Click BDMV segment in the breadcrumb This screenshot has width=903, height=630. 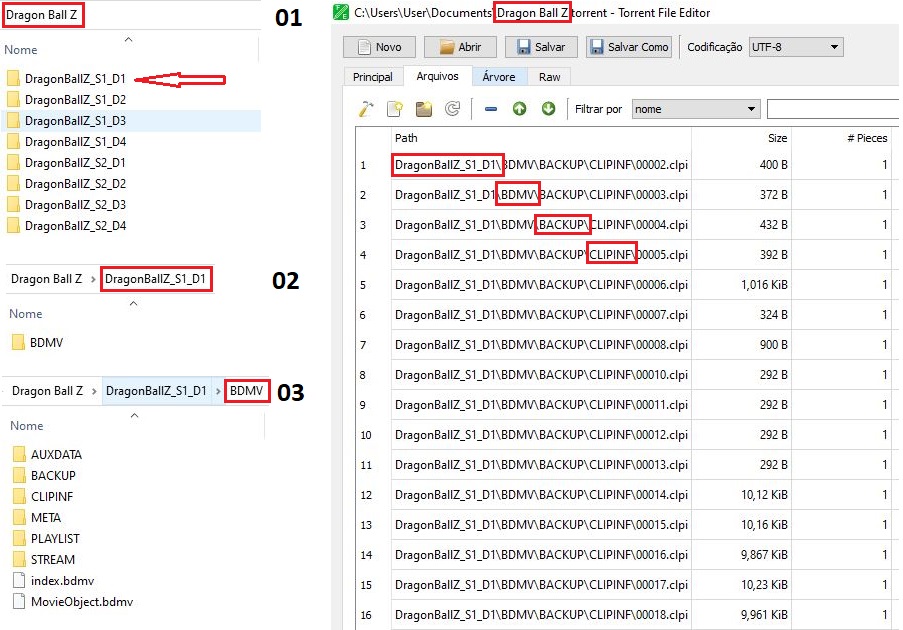246,391
